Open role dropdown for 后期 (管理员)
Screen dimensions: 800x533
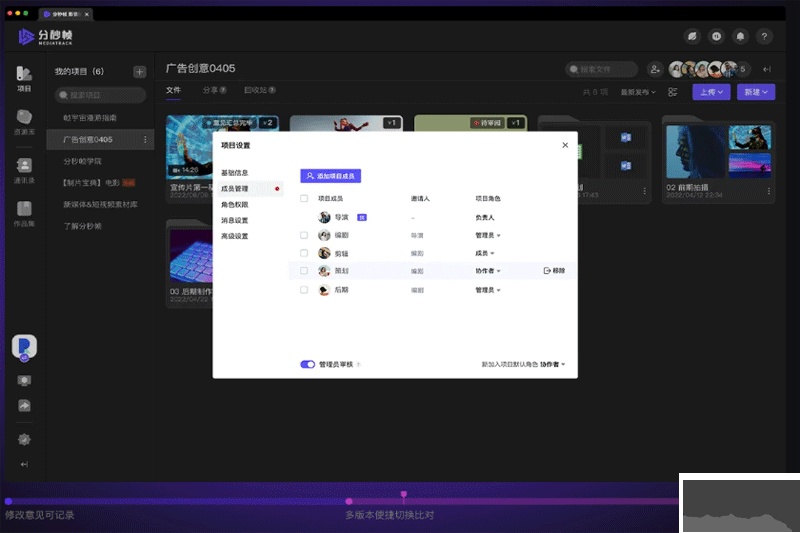488,290
